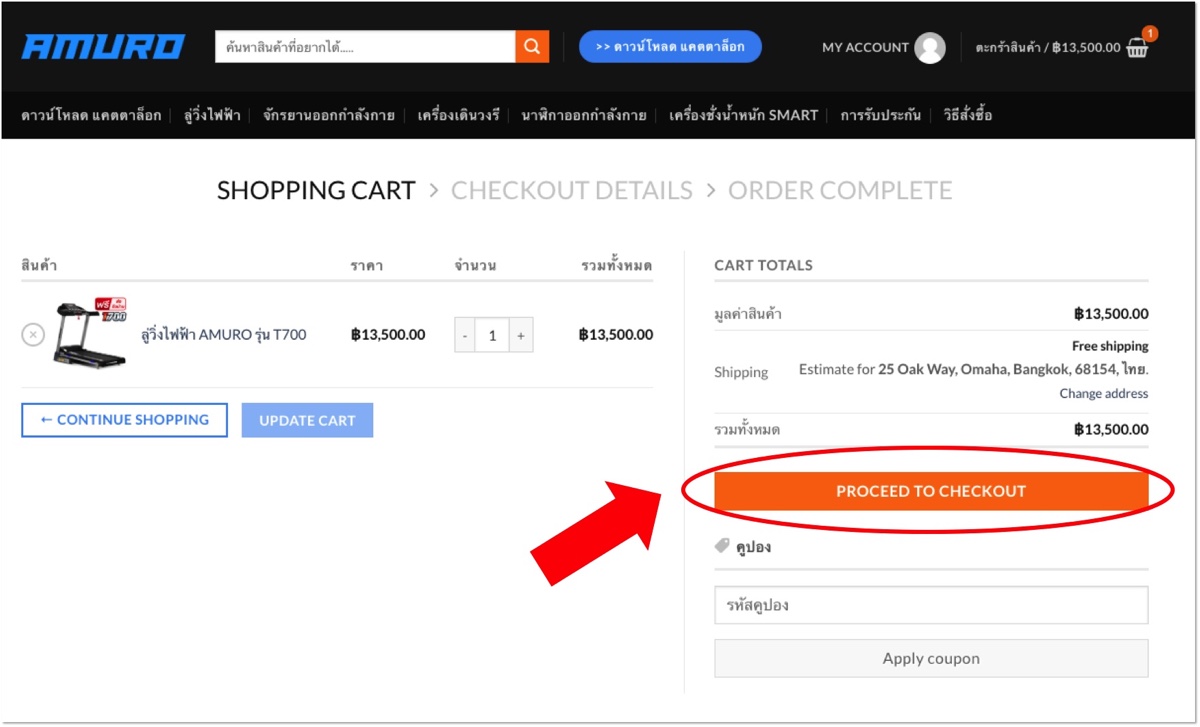Viewport: 1200px width, 727px height.
Task: Click the Free shipping text
Action: coord(1110,346)
